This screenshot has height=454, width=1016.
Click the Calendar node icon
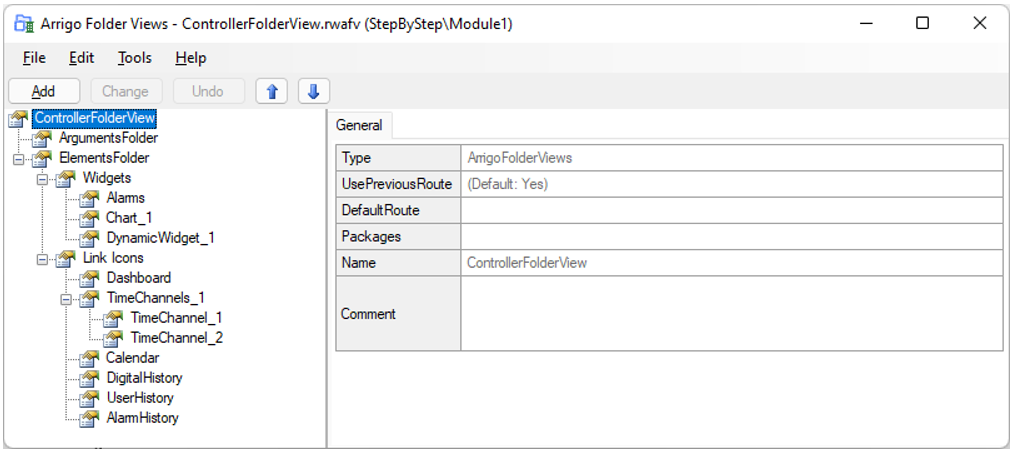[89, 358]
